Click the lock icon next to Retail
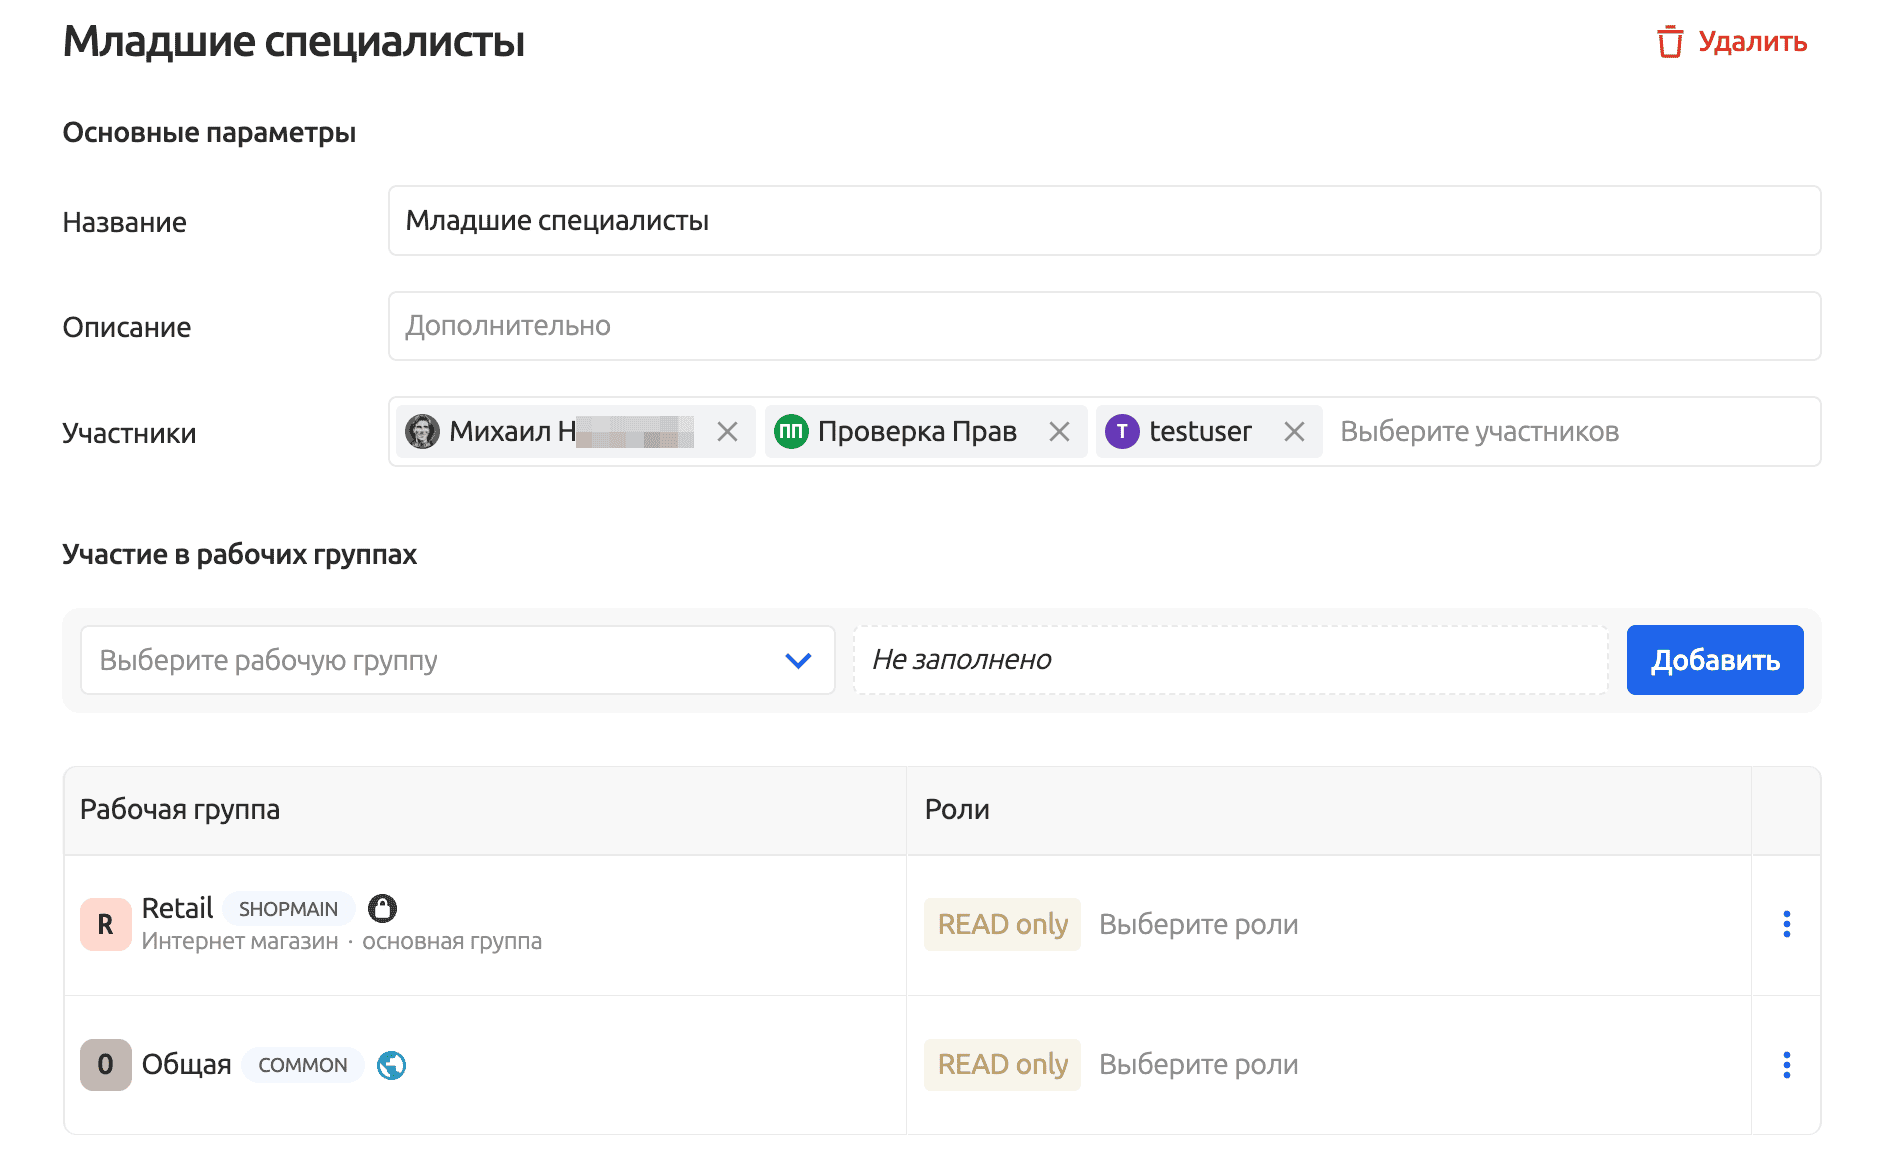The height and width of the screenshot is (1172, 1888). [x=382, y=908]
